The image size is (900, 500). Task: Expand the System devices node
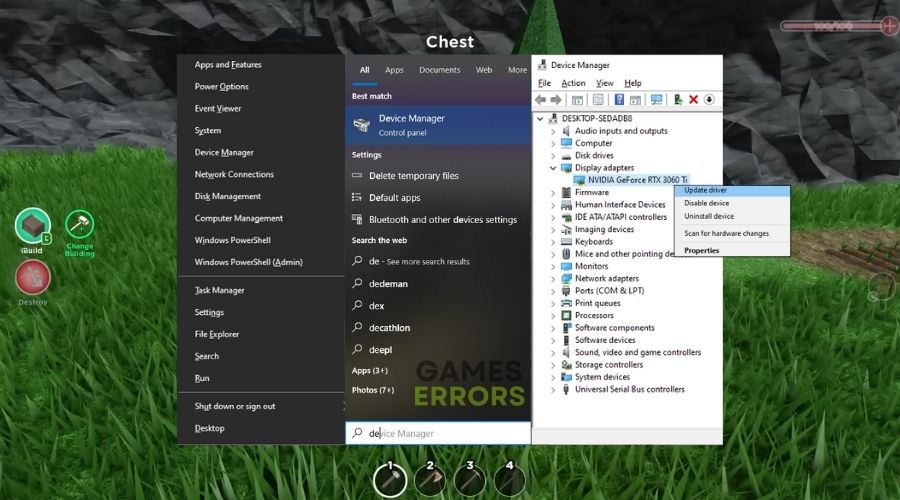[553, 377]
